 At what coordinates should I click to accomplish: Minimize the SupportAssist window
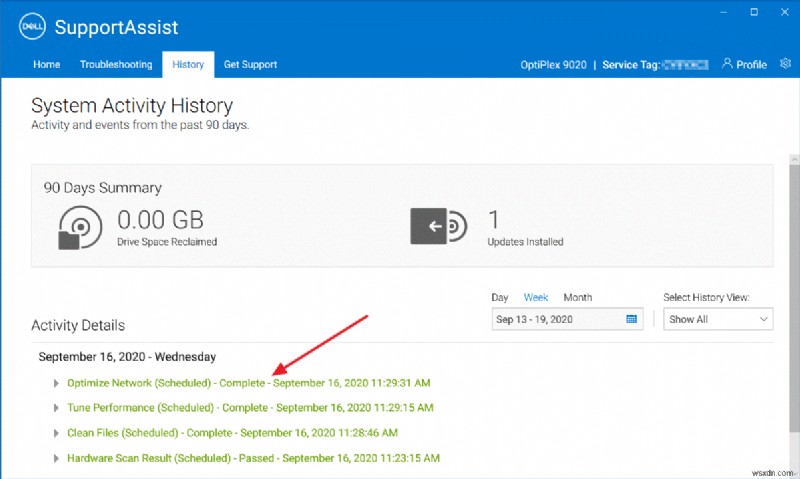[x=723, y=12]
